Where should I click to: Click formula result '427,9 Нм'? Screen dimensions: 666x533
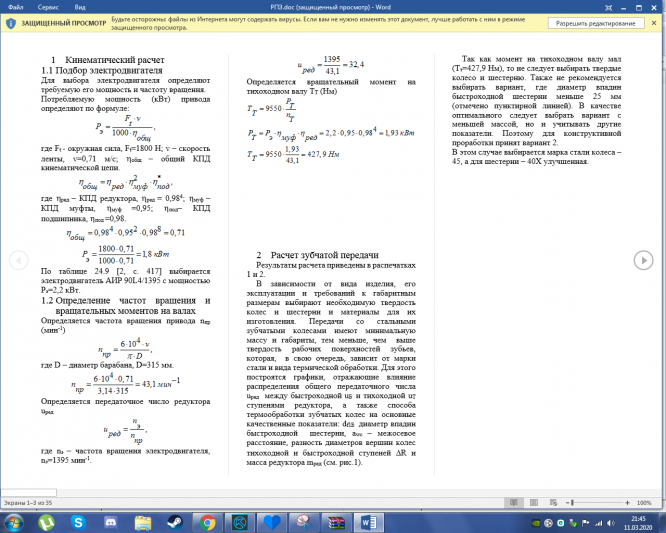click(x=323, y=154)
